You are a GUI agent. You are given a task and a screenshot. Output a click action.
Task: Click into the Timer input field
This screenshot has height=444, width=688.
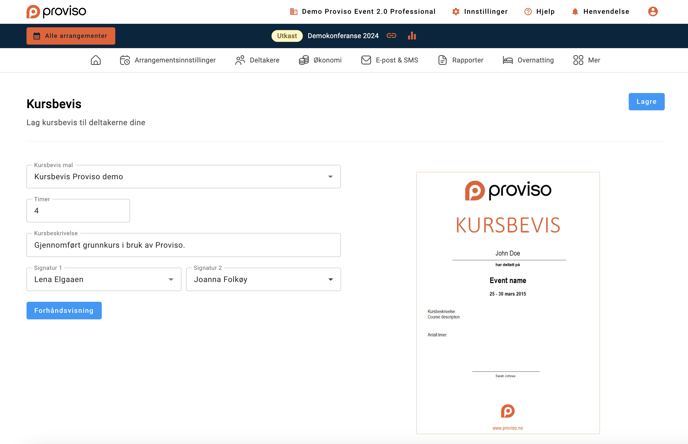coord(78,211)
